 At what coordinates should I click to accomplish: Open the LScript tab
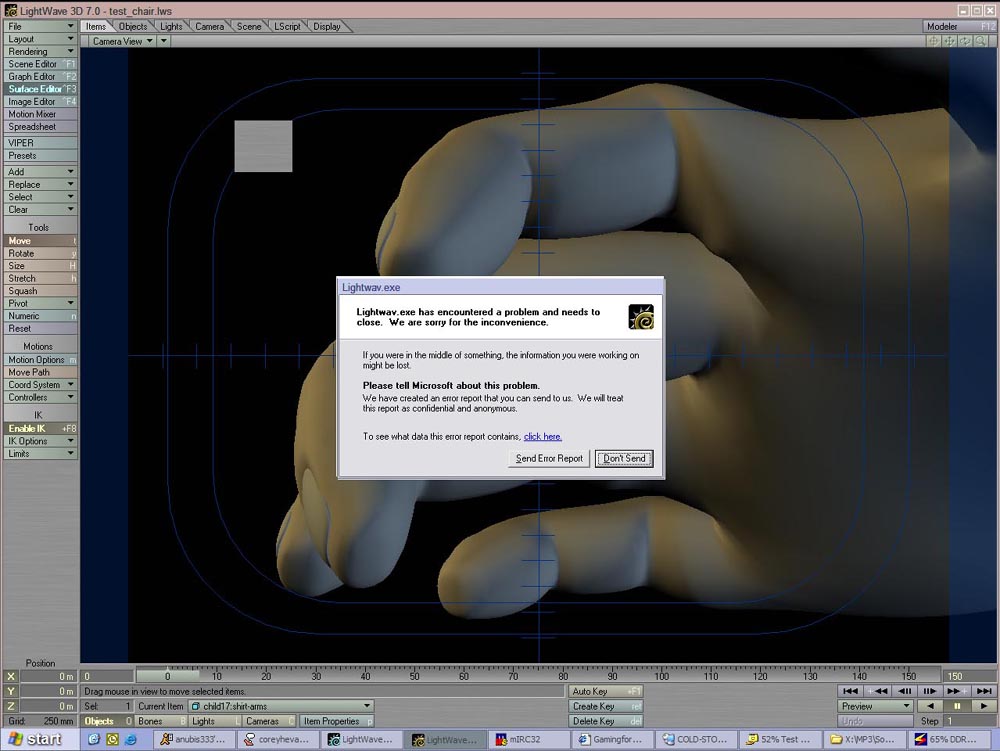287,26
